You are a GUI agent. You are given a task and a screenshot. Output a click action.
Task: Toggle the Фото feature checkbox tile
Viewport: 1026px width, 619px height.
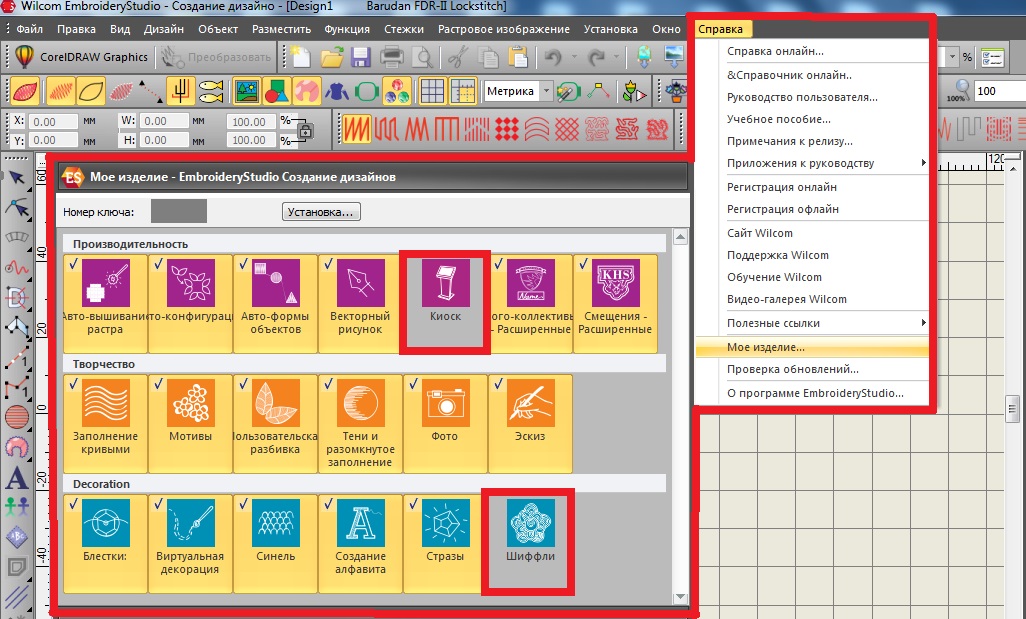click(x=444, y=422)
